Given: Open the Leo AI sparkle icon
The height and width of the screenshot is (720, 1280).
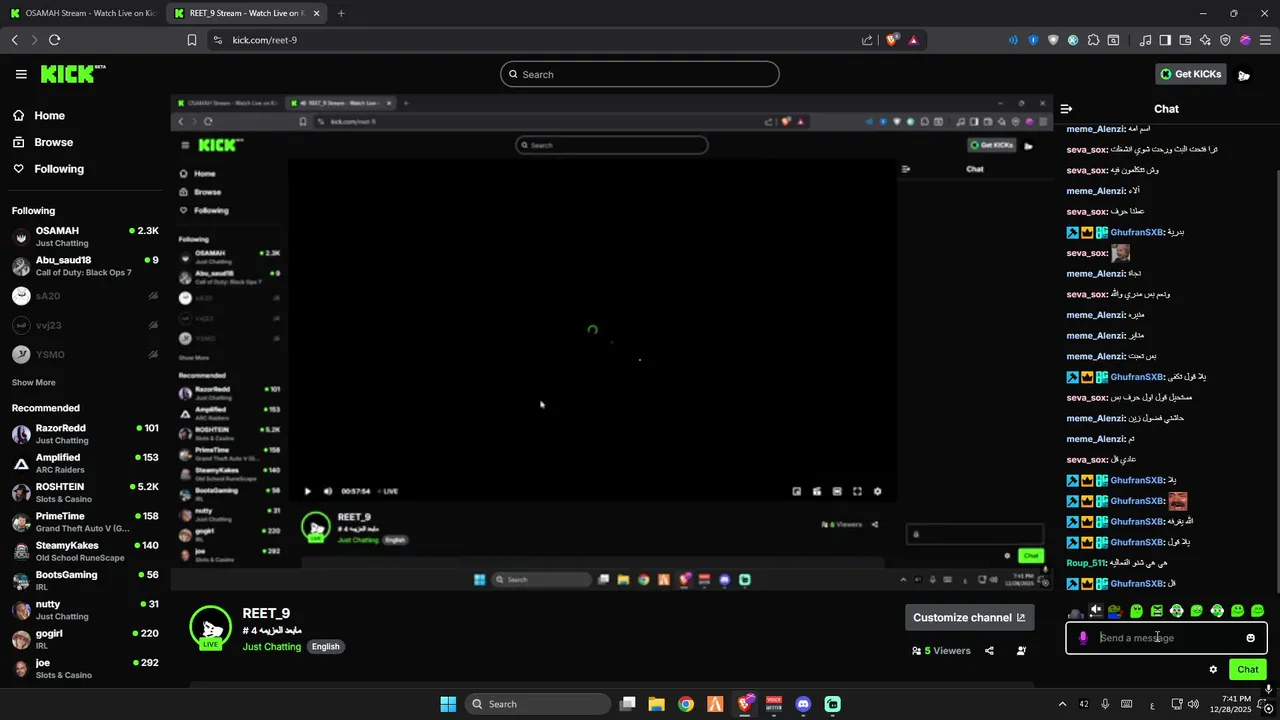Looking at the screenshot, I should (1205, 40).
